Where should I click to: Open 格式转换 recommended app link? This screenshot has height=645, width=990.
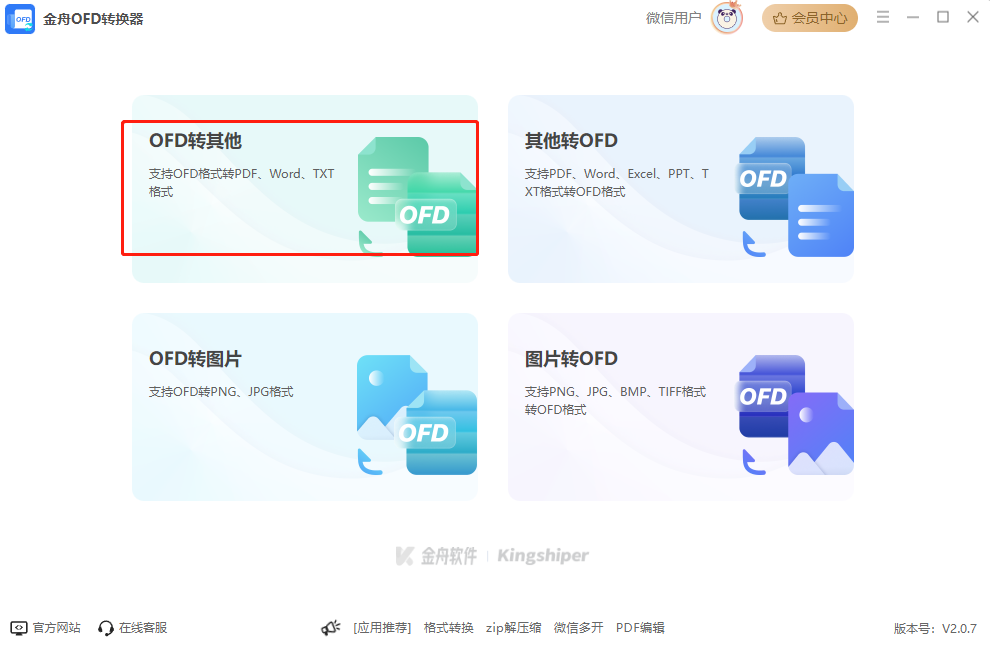448,627
